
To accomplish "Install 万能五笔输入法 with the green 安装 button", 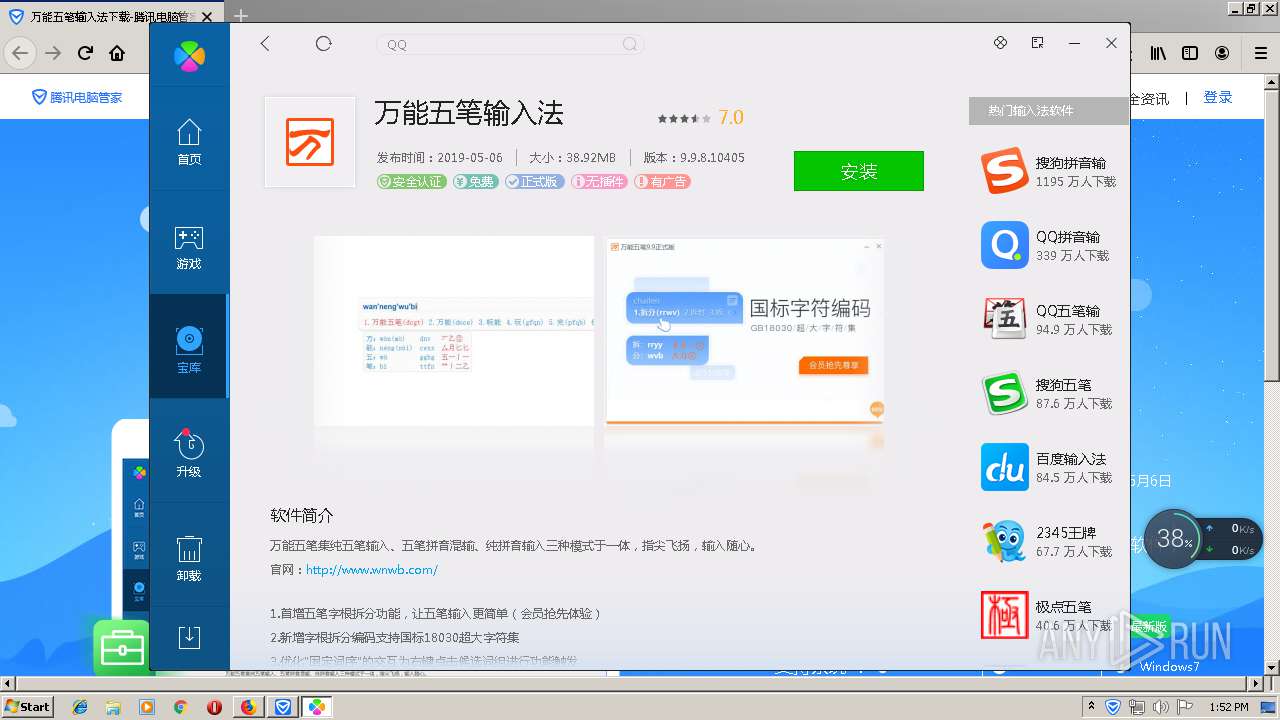I will tap(859, 171).
